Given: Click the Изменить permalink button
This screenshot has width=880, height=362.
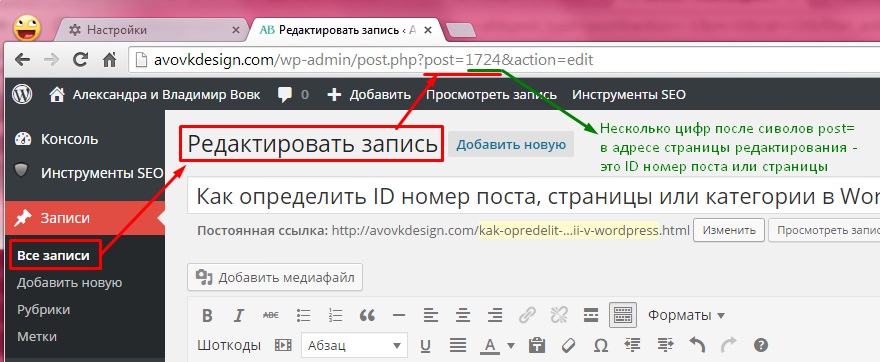Looking at the screenshot, I should (x=729, y=230).
